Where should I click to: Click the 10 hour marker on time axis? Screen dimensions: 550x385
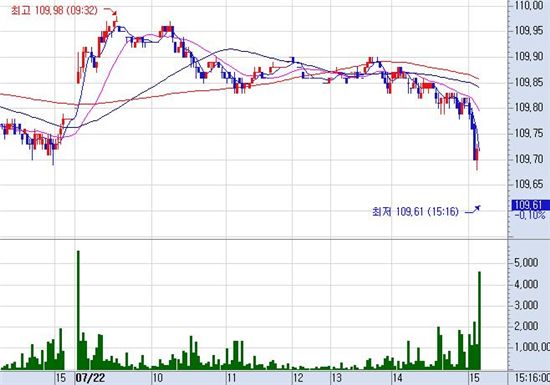[x=157, y=378]
